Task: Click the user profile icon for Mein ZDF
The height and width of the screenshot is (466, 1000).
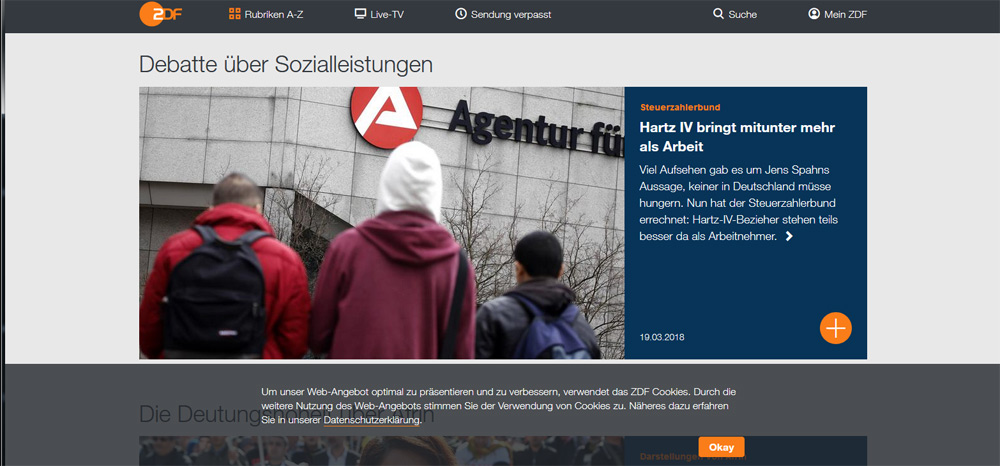Action: point(814,14)
